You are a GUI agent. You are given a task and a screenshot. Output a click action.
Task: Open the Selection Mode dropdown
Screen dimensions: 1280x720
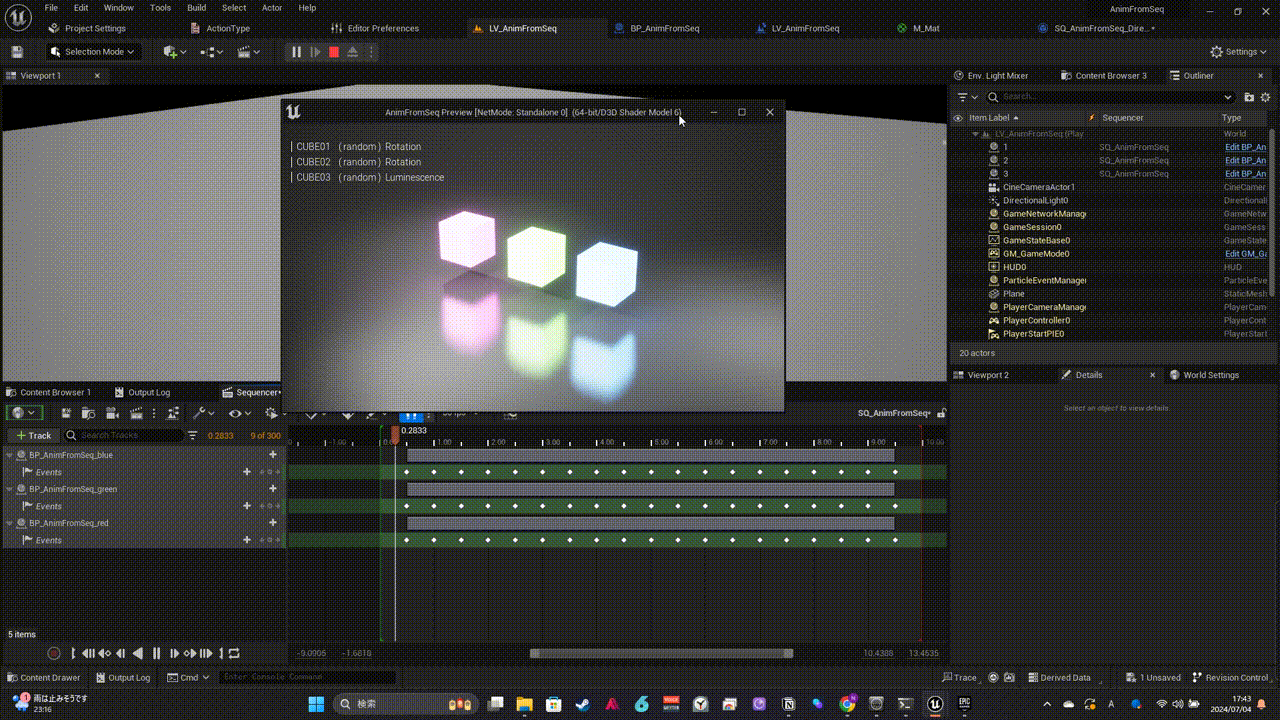[x=95, y=52]
